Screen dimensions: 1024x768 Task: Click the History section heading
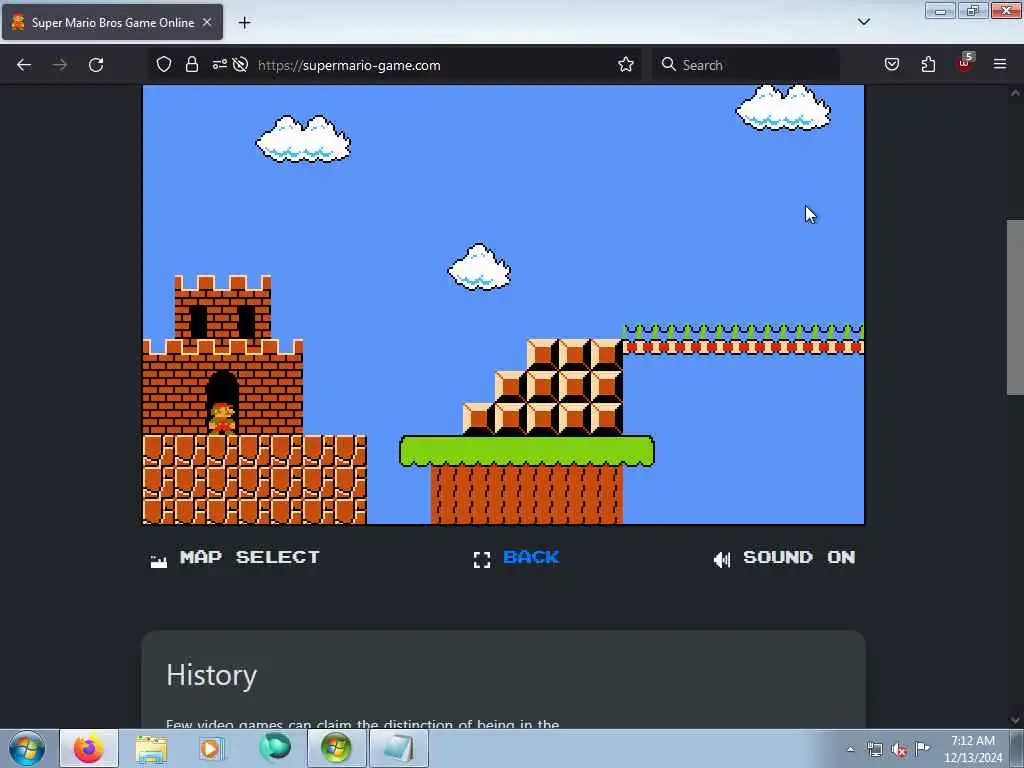[212, 675]
